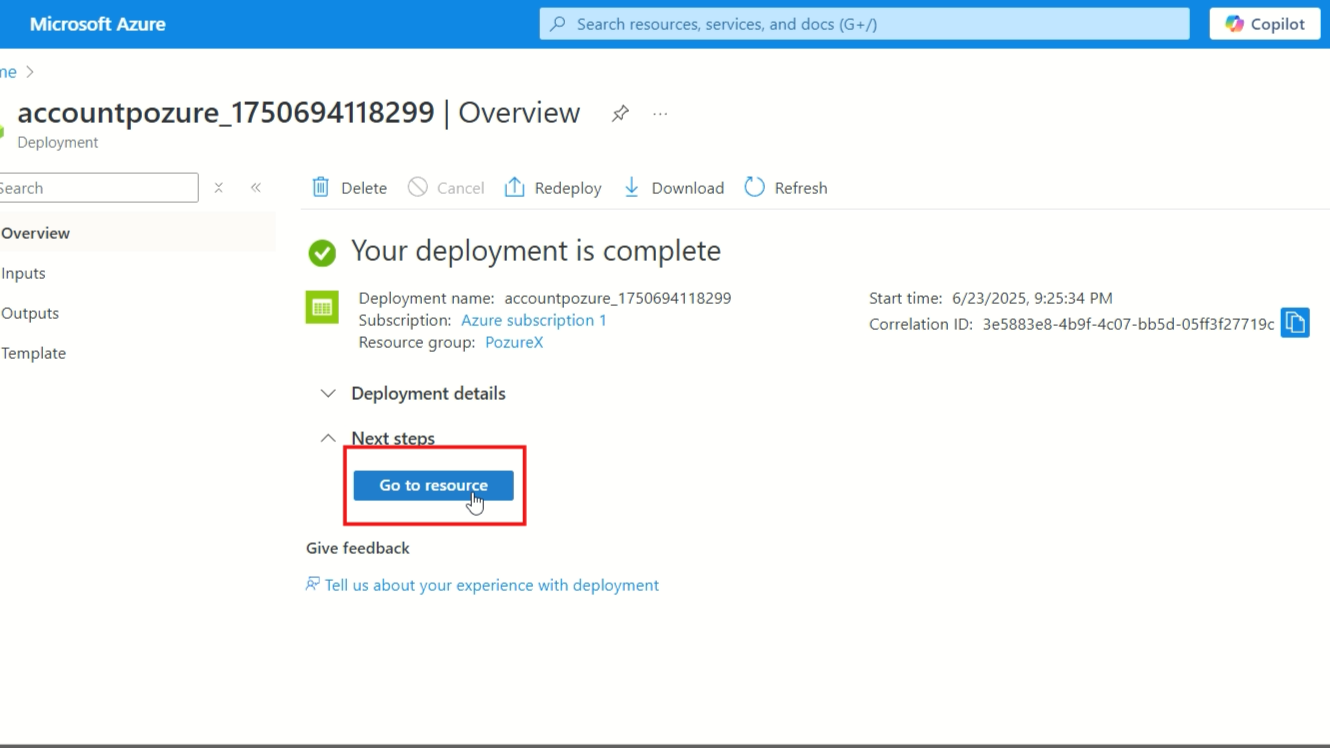Click the Give feedback heading
This screenshot has width=1330, height=748.
(x=358, y=548)
